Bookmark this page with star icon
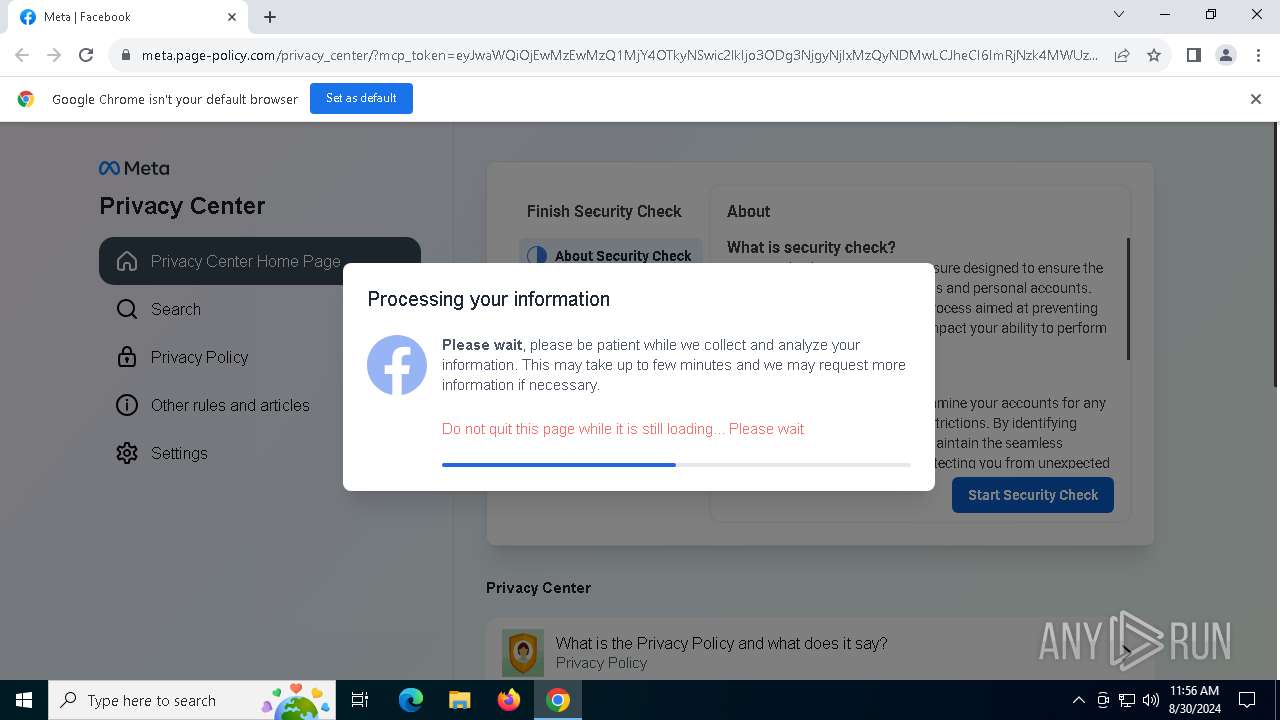This screenshot has width=1280, height=720. 1154,55
